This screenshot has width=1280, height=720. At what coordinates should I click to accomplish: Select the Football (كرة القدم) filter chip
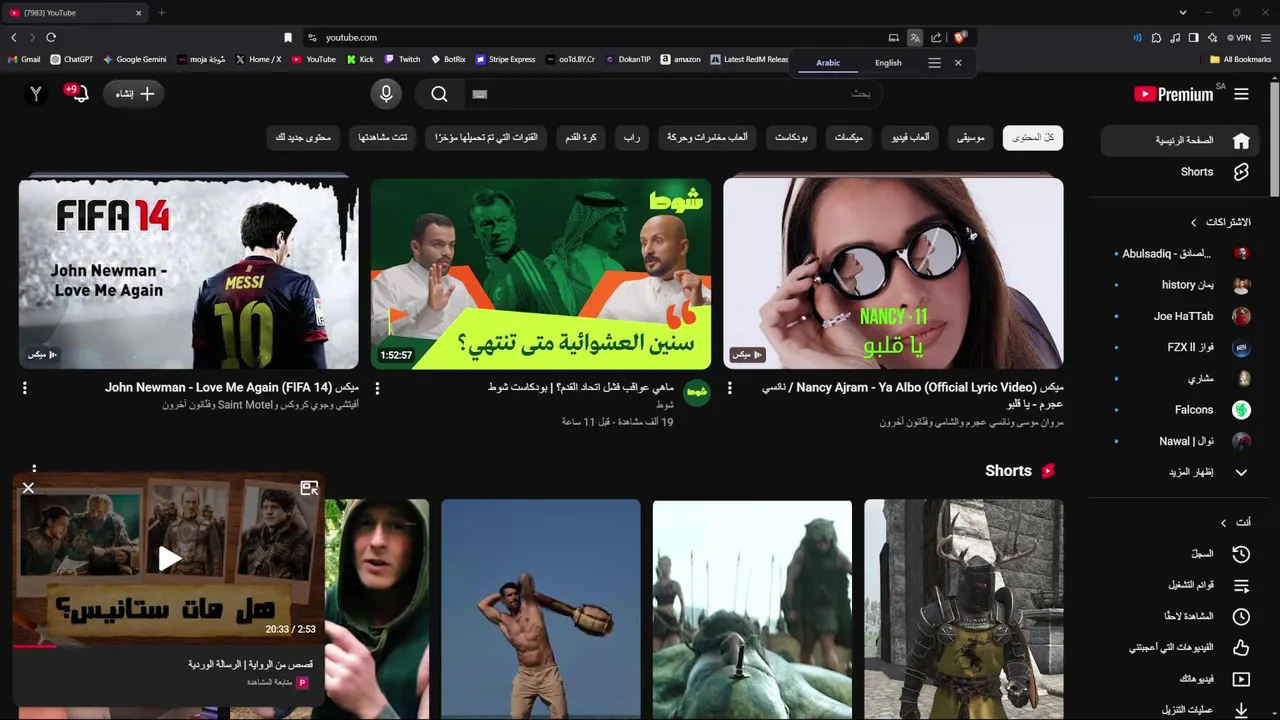tap(581, 138)
